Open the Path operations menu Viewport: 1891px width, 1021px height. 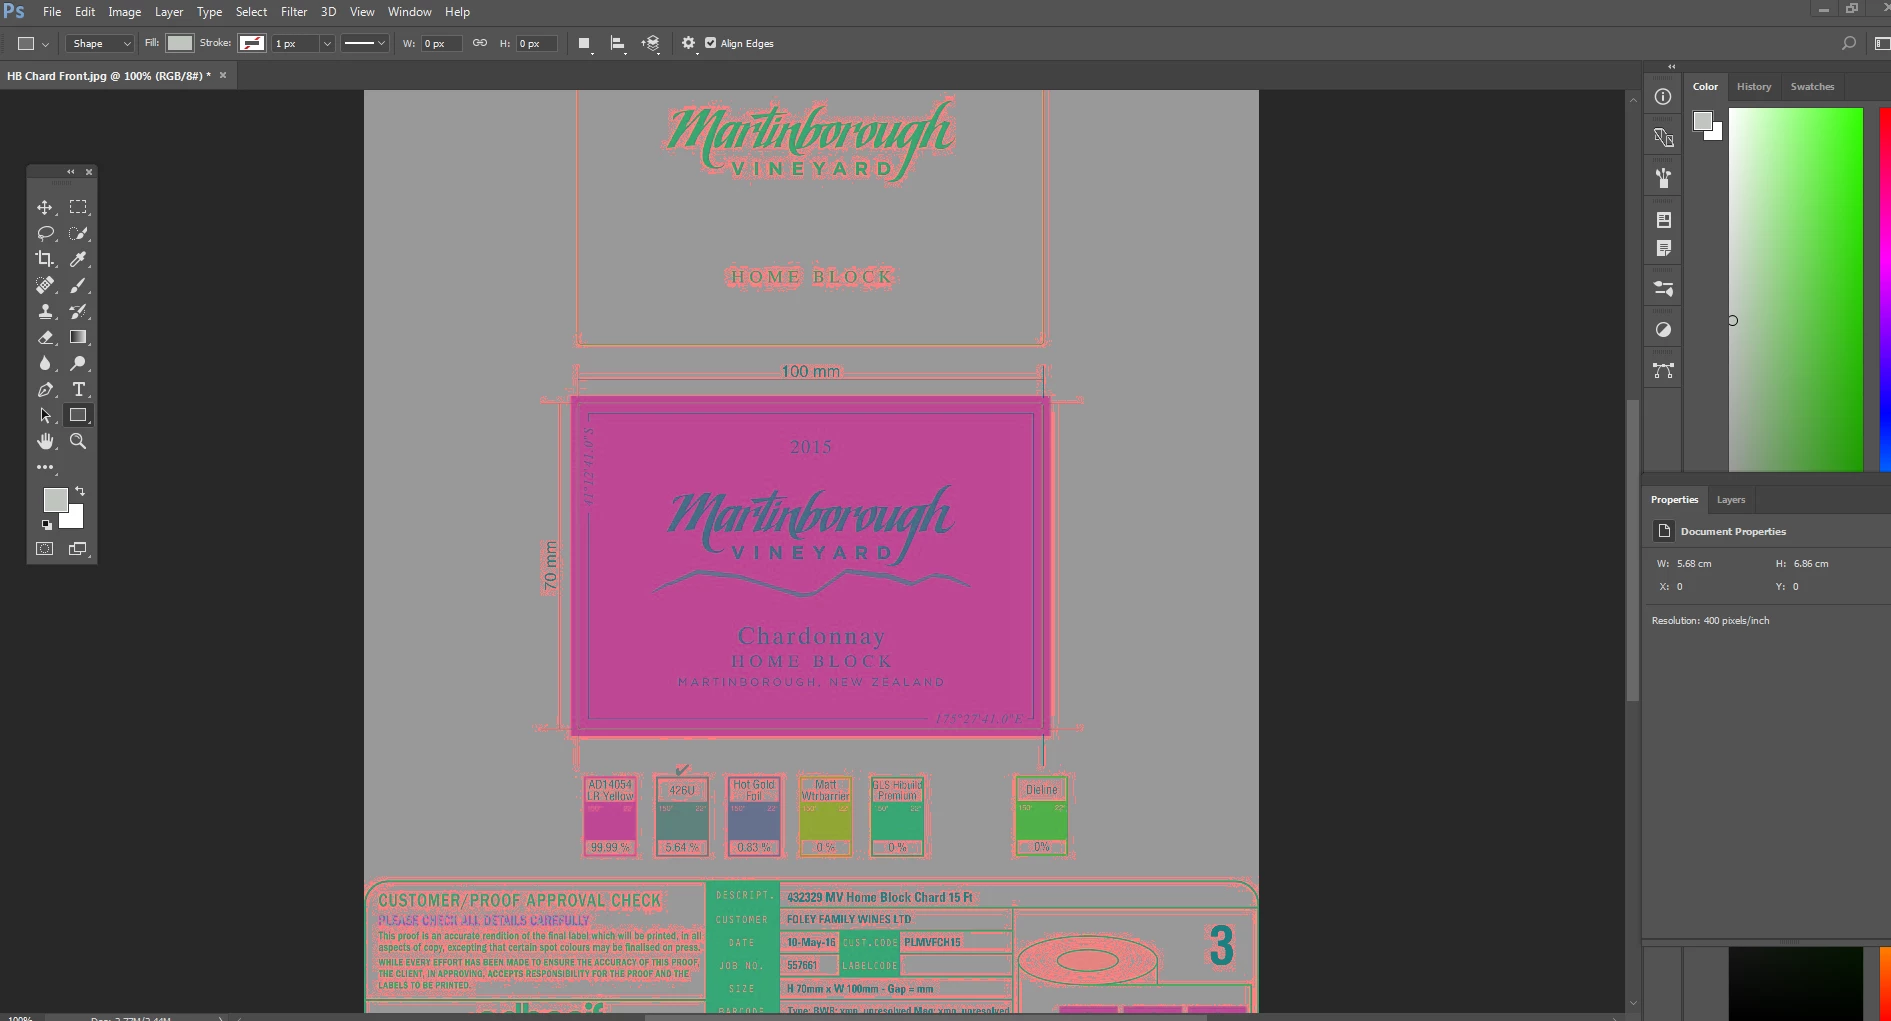pos(585,44)
